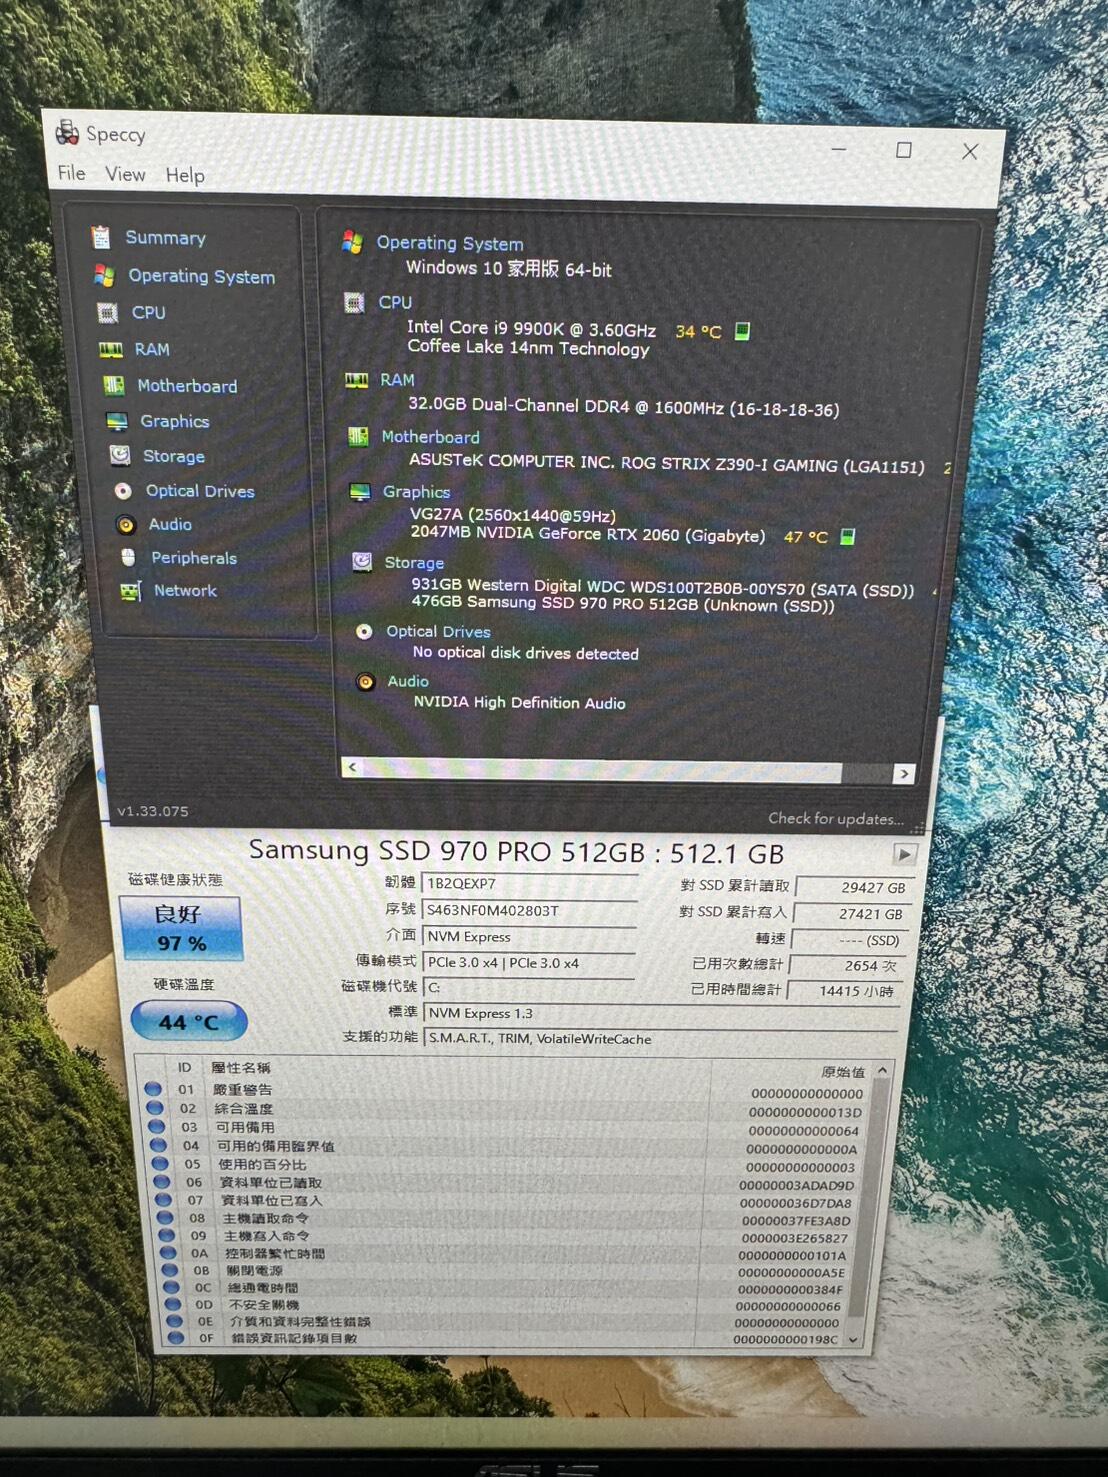The width and height of the screenshot is (1108, 1477).
Task: Click the Graphics heading link in the summary
Action: pos(416,492)
